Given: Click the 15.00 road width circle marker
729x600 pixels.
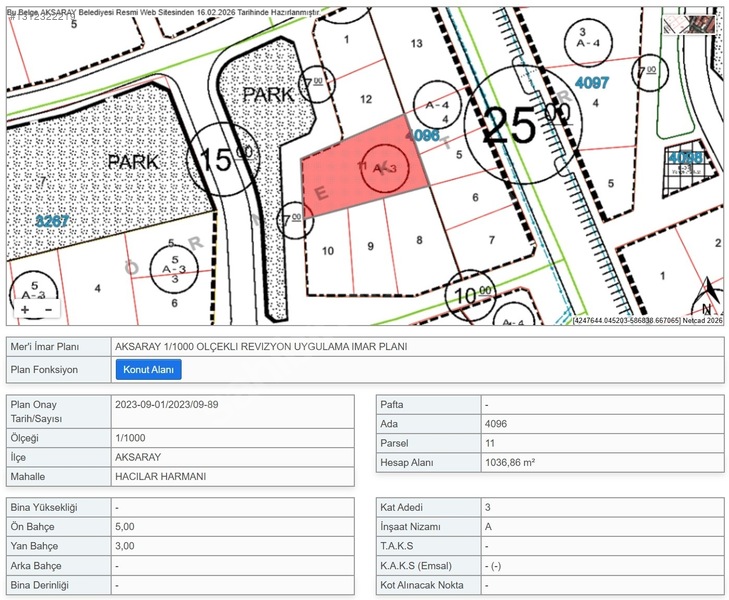Looking at the screenshot, I should click(x=223, y=159).
